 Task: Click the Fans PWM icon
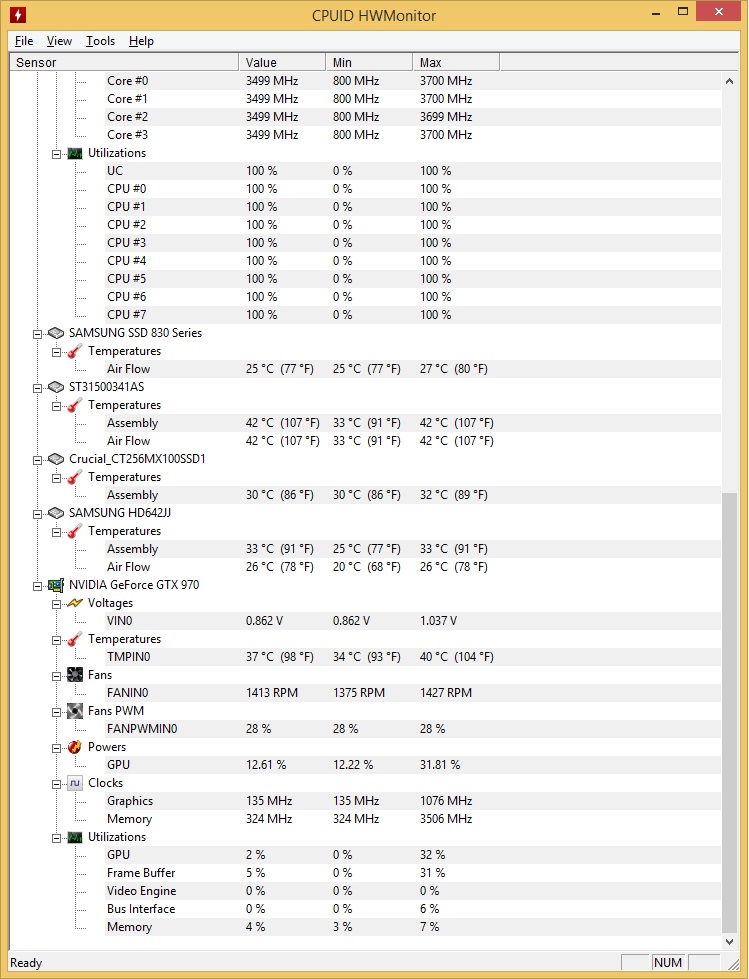(75, 711)
